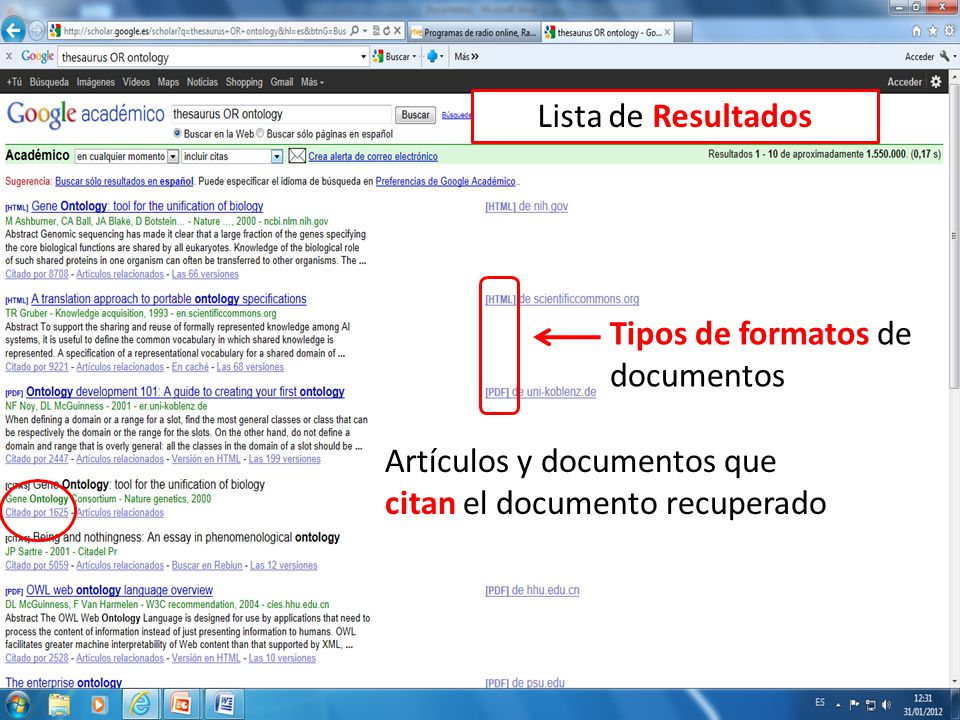960x720 pixels.
Task: Expand the 'Más »' toolbar overflow
Action: (467, 56)
